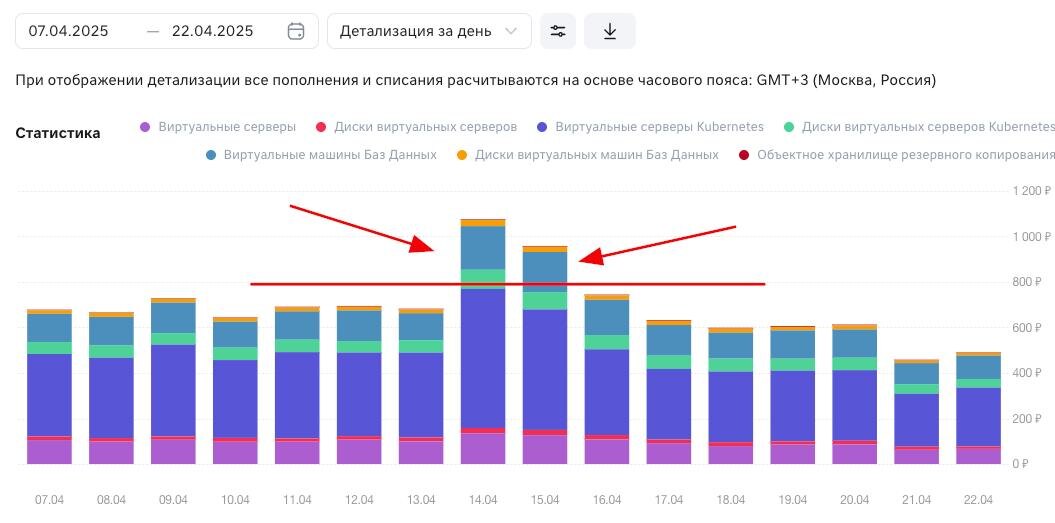This screenshot has height=523, width=1055.
Task: Click the '1 200 ₽' axis label
Action: [x=1031, y=191]
